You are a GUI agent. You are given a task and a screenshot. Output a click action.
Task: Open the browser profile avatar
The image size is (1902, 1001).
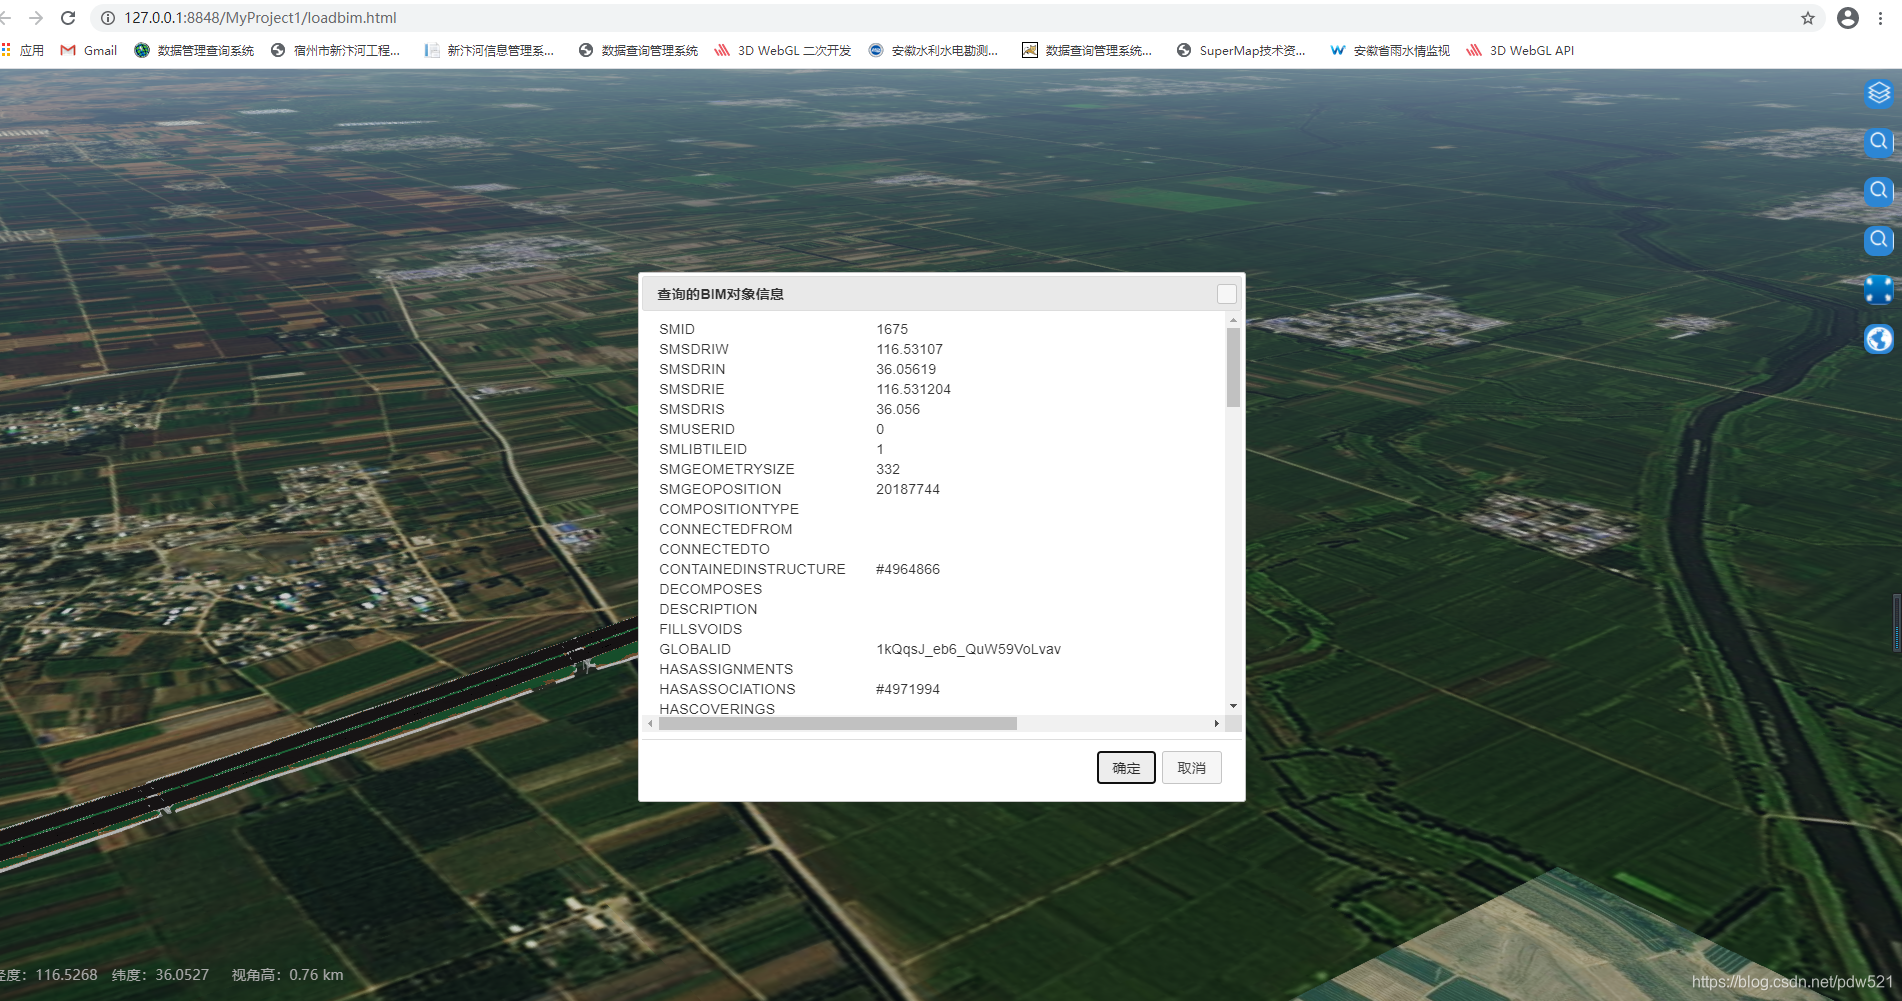[x=1848, y=18]
